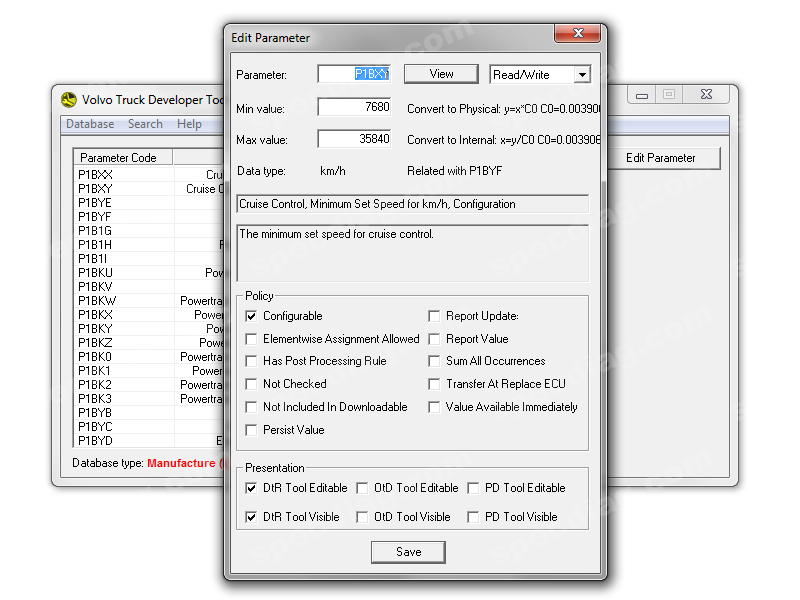Open the Help menu

pyautogui.click(x=189, y=124)
